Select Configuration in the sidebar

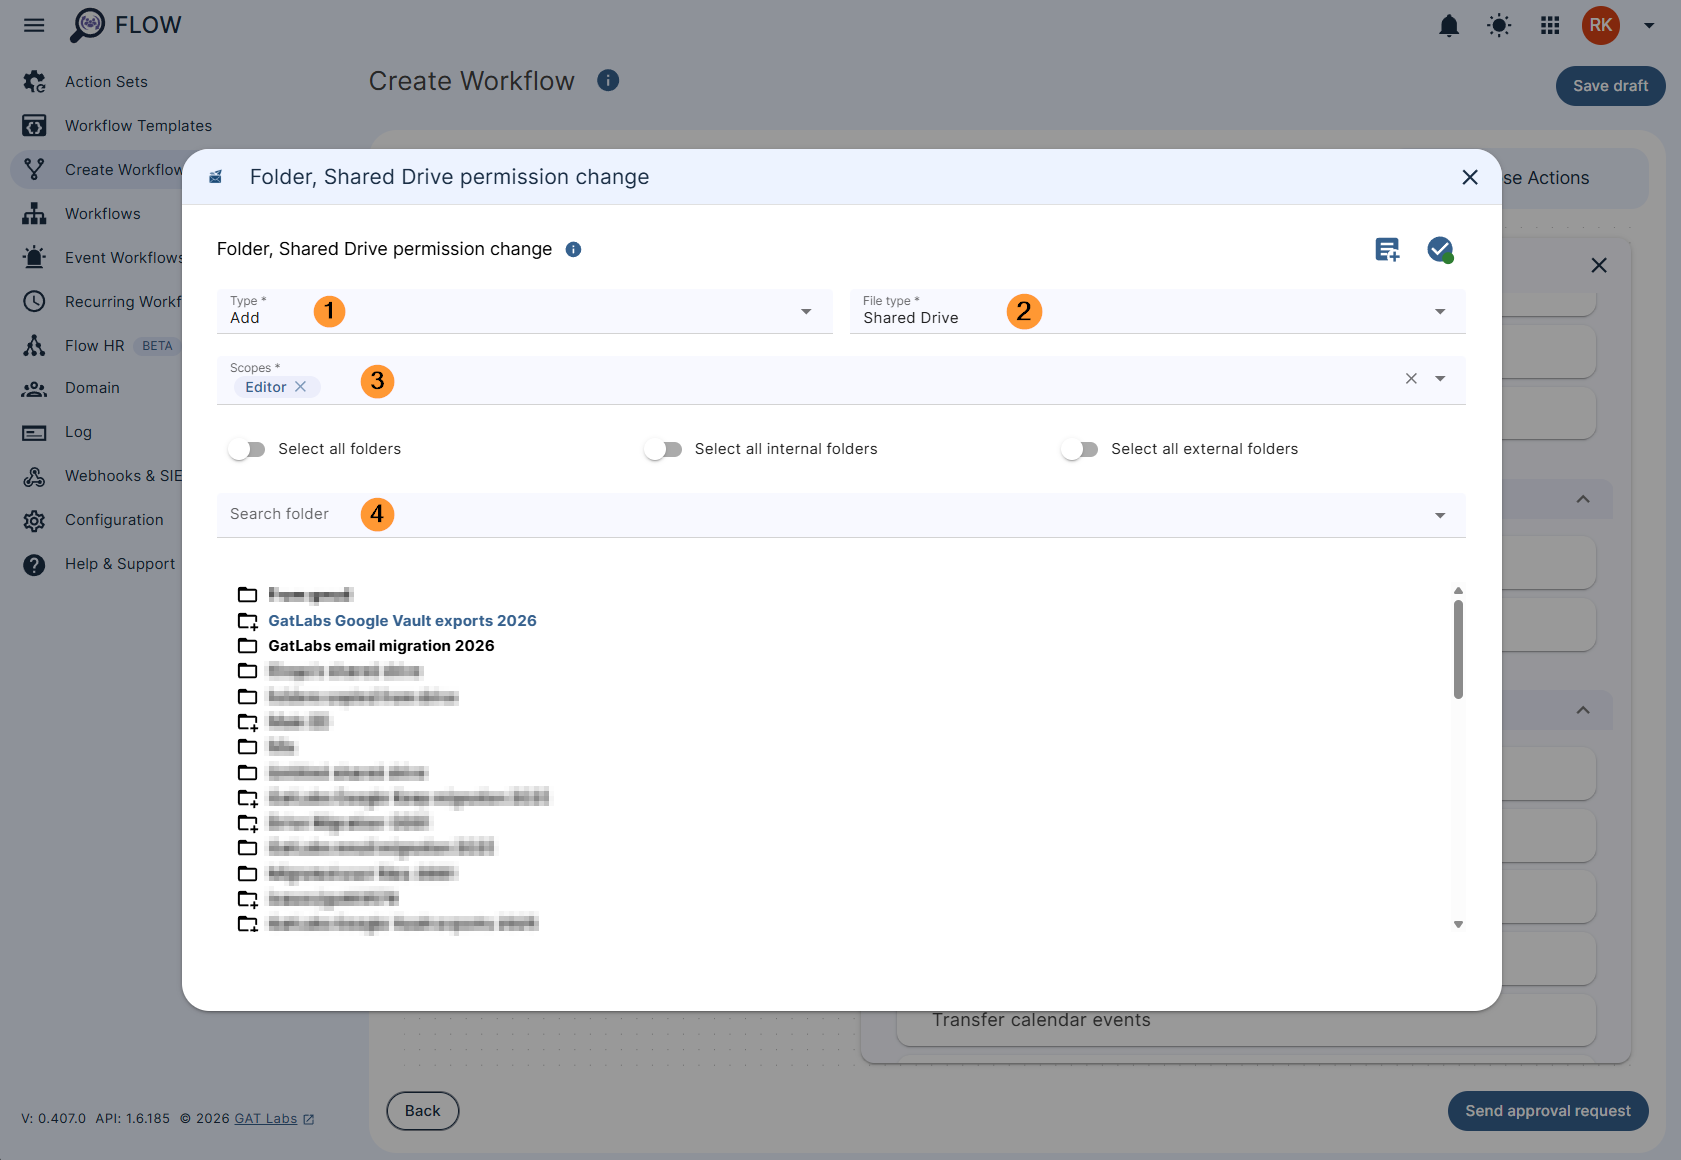(114, 519)
